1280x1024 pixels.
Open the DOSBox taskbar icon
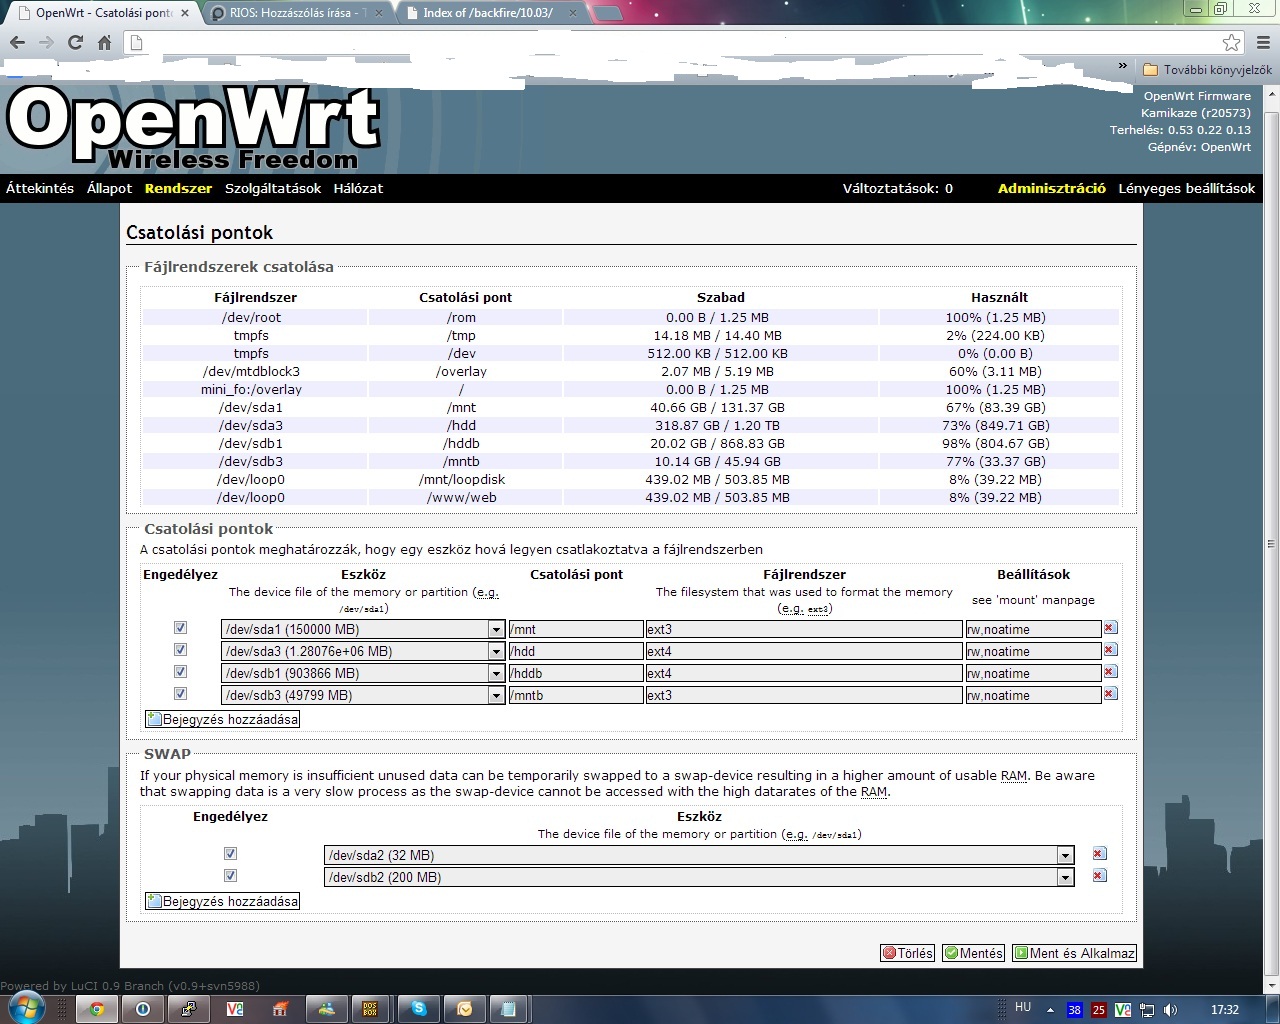coord(370,1009)
